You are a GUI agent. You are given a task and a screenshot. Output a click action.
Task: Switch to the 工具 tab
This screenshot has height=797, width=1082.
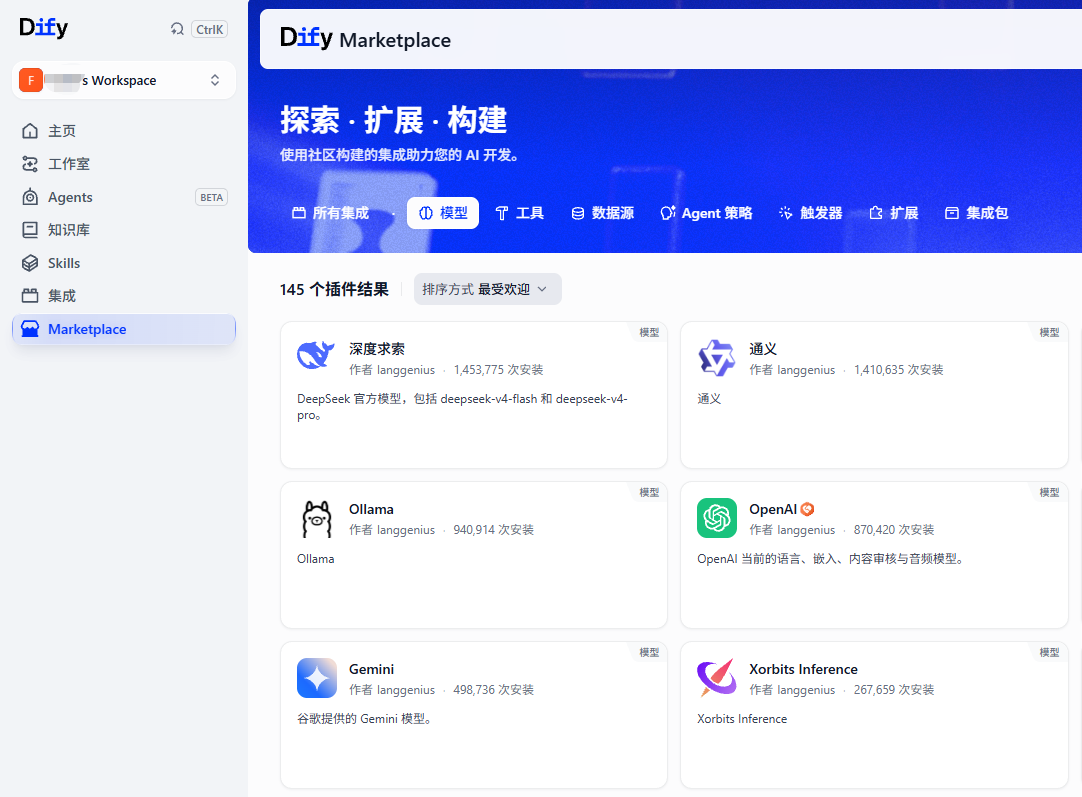coord(520,213)
